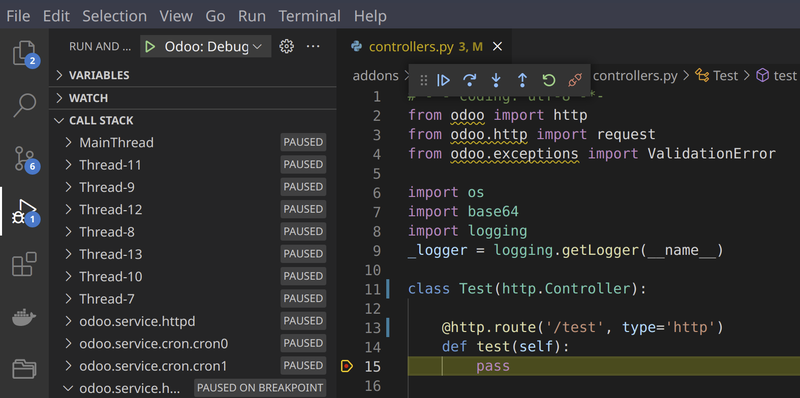
Task: Click Step Out in the debug toolbar
Action: point(522,80)
